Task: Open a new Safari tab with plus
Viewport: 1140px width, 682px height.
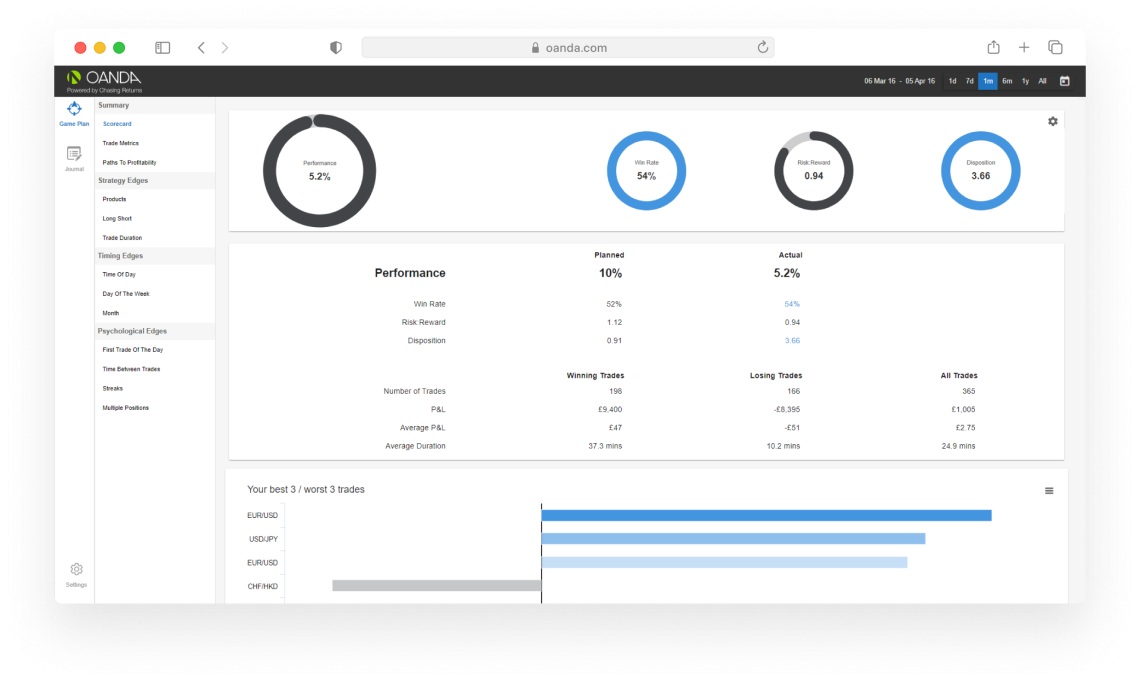Action: tap(1024, 48)
